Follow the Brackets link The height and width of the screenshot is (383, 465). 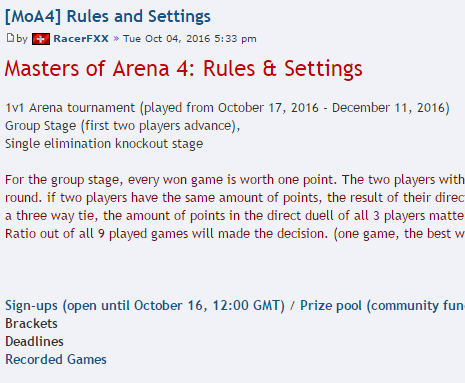pos(31,323)
